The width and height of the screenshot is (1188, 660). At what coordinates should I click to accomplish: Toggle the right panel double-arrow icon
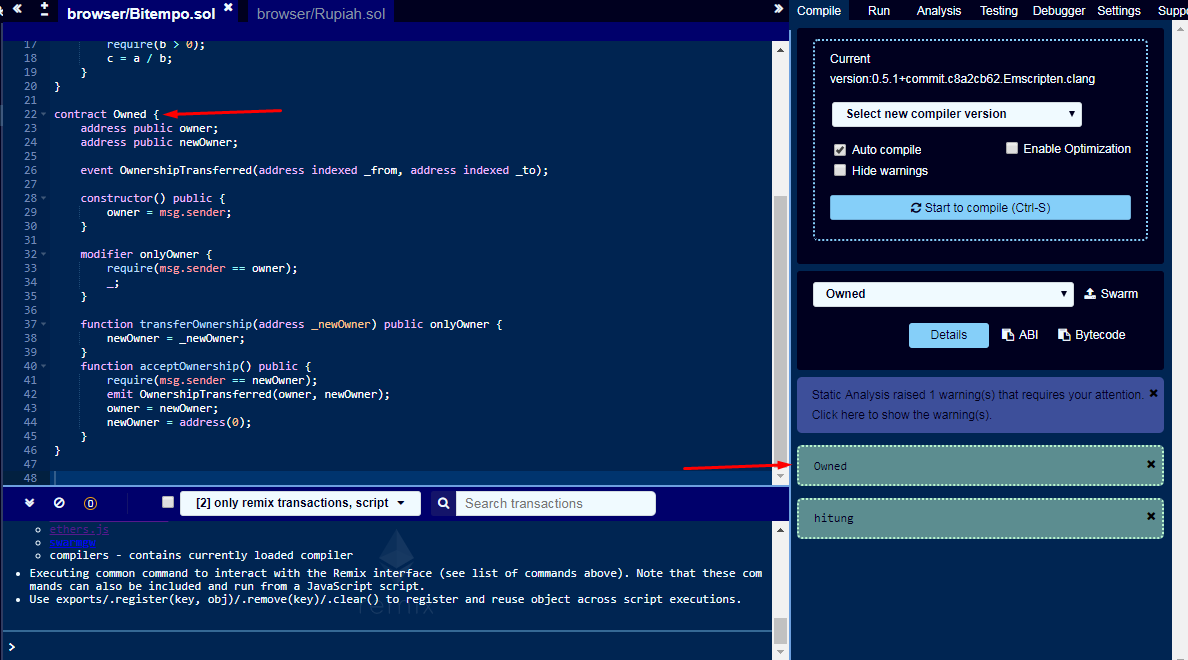click(x=778, y=8)
